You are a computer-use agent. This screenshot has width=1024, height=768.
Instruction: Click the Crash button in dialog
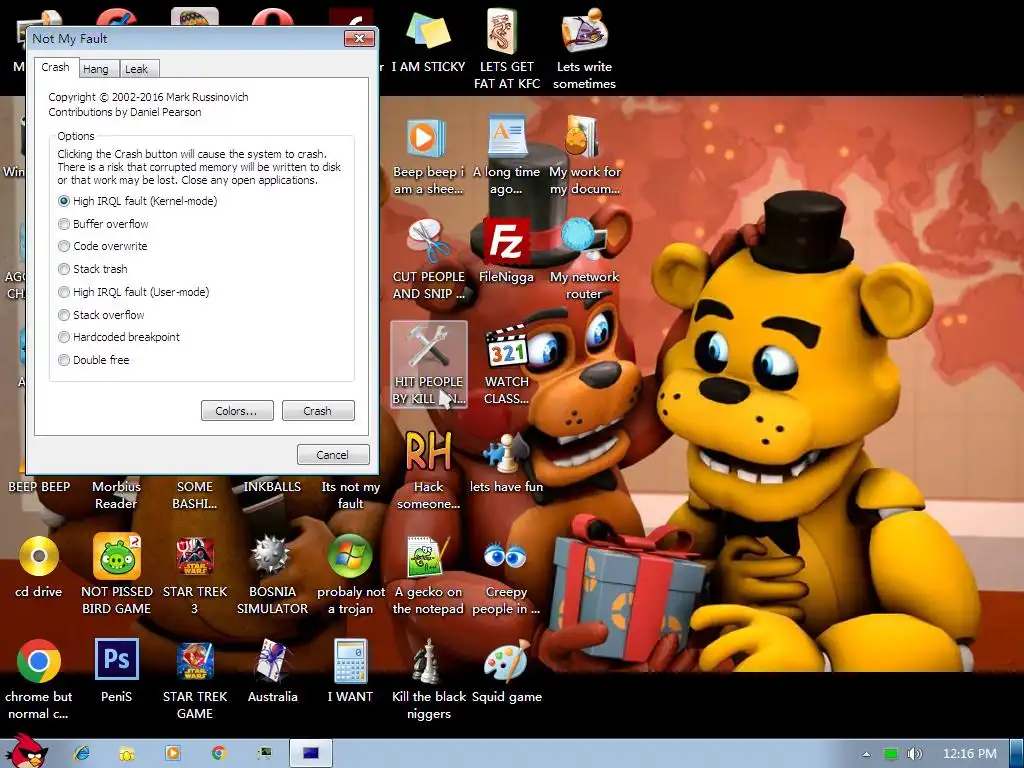click(318, 411)
